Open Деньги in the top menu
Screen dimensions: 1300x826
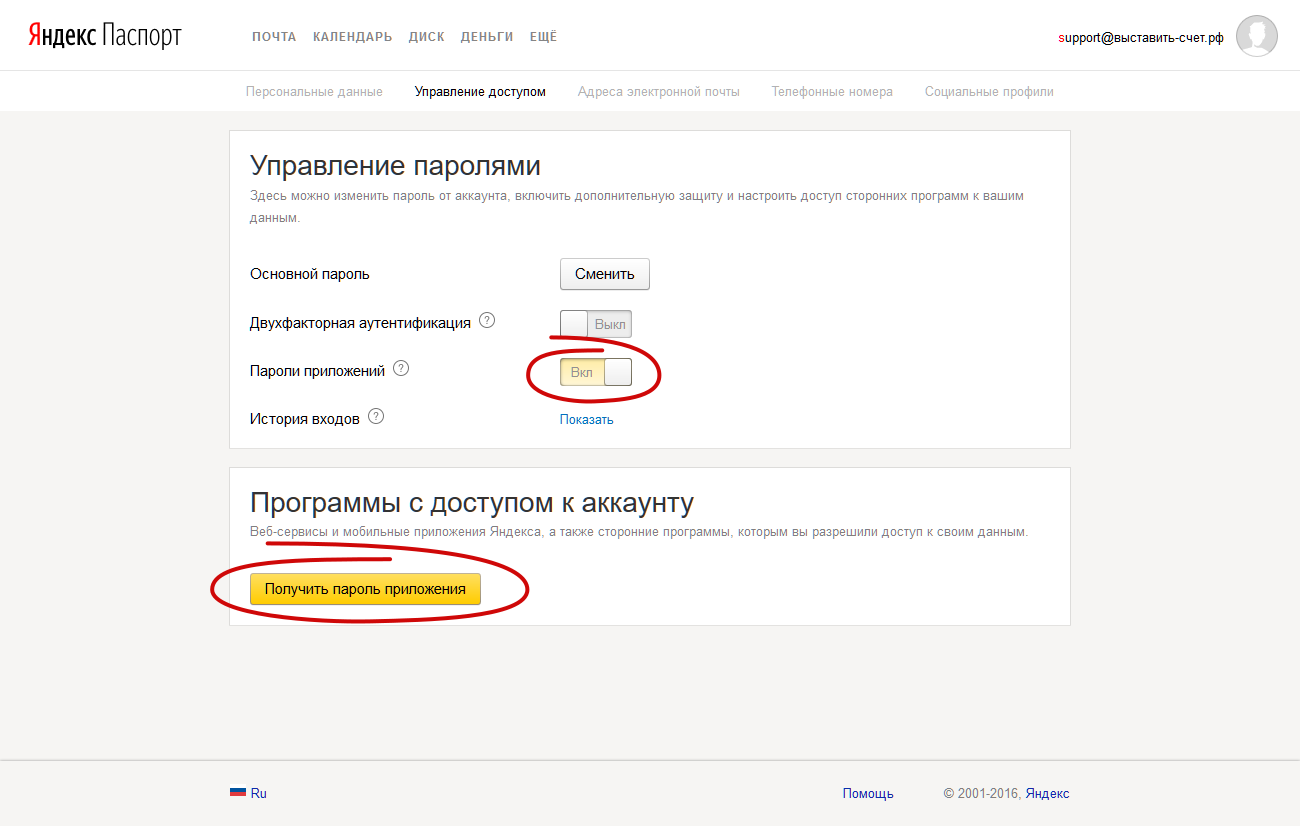tap(487, 37)
